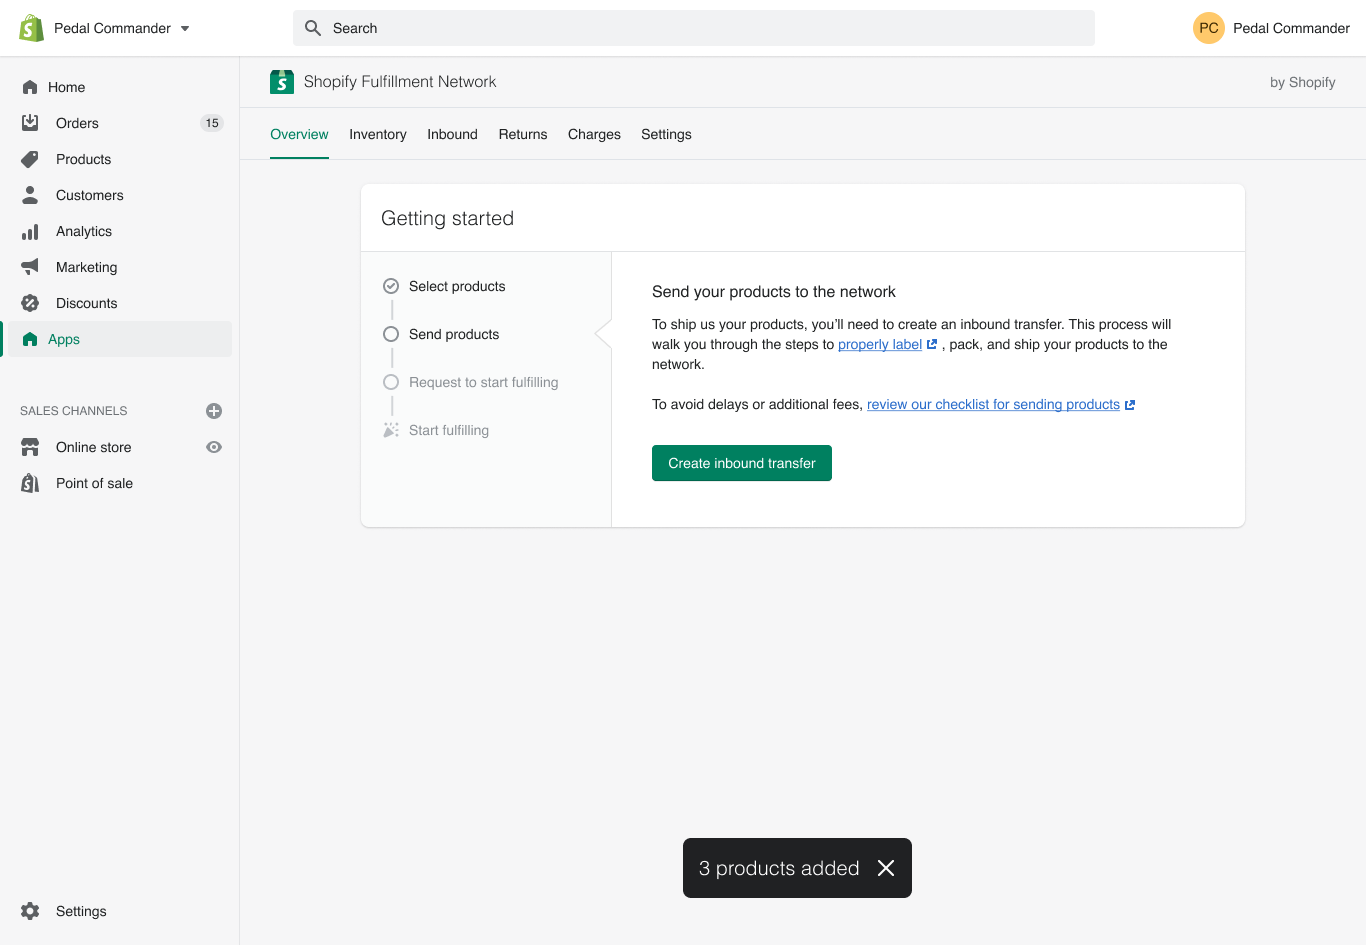Switch to the Settings tab in app

(x=666, y=134)
